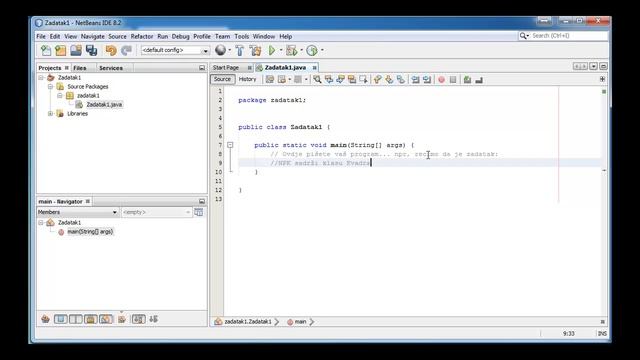The height and width of the screenshot is (360, 640).
Task: Open the Tools menu
Action: [x=241, y=36]
